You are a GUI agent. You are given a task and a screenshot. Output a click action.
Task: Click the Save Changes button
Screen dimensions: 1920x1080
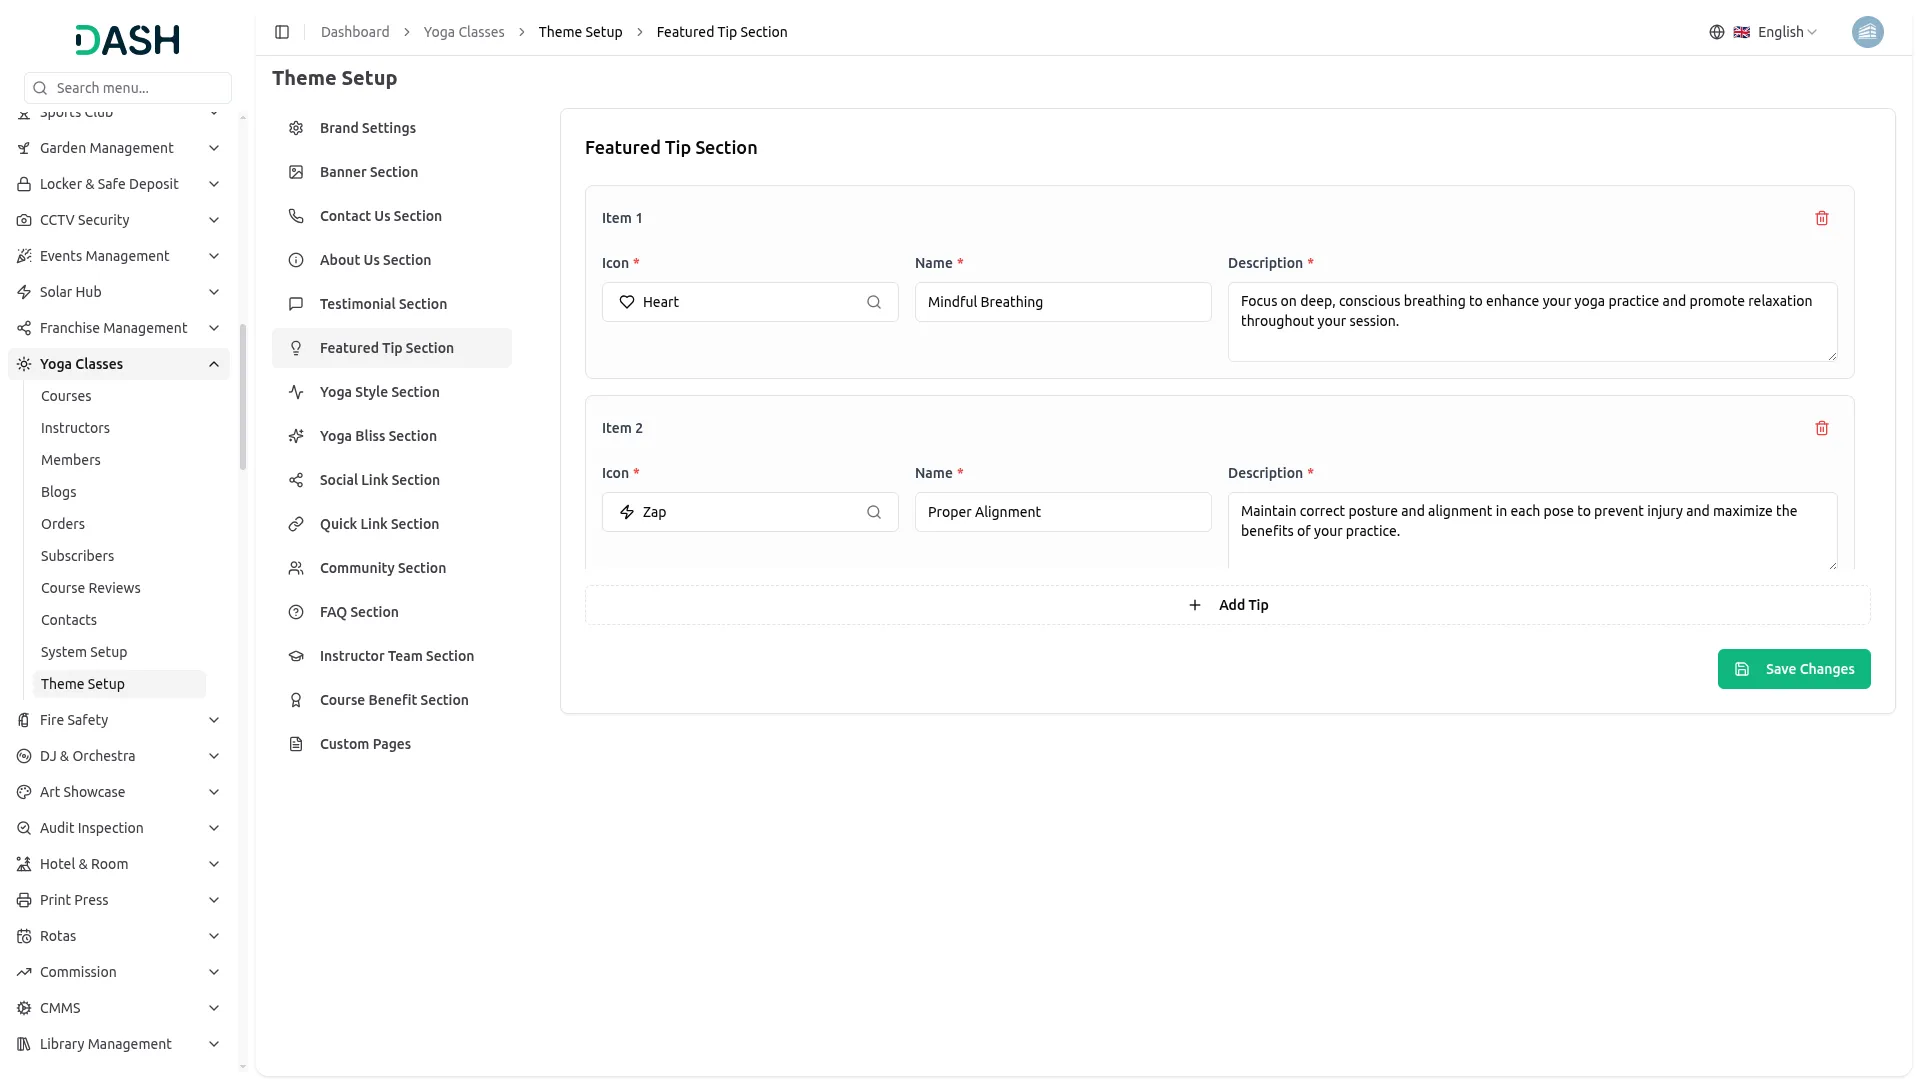(x=1794, y=669)
